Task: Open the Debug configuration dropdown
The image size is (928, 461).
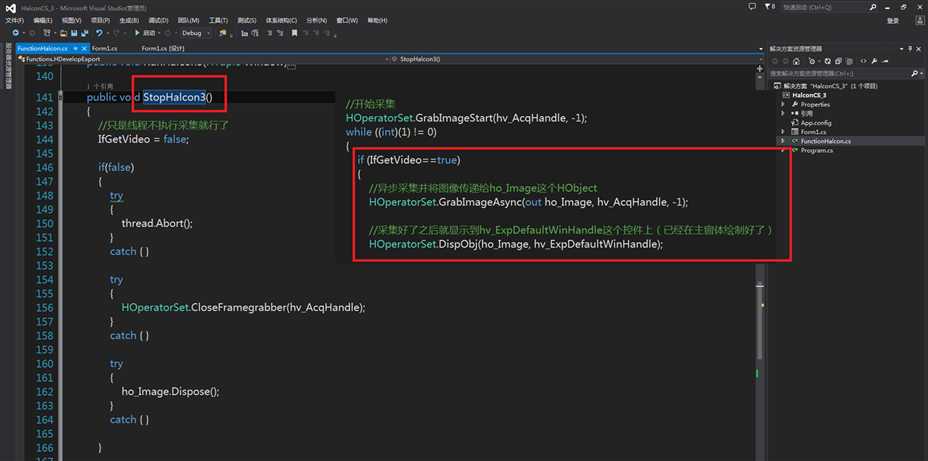Action: 195,33
